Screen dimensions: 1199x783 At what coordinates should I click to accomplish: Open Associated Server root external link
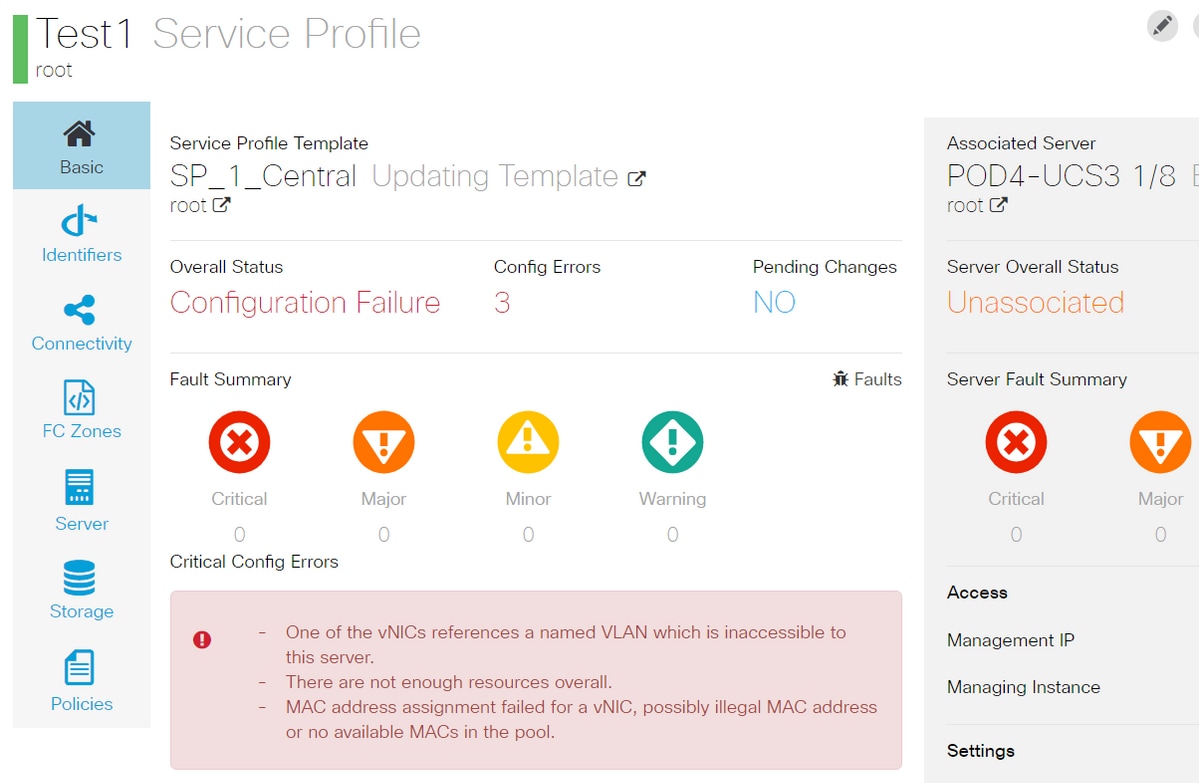[x=998, y=205]
